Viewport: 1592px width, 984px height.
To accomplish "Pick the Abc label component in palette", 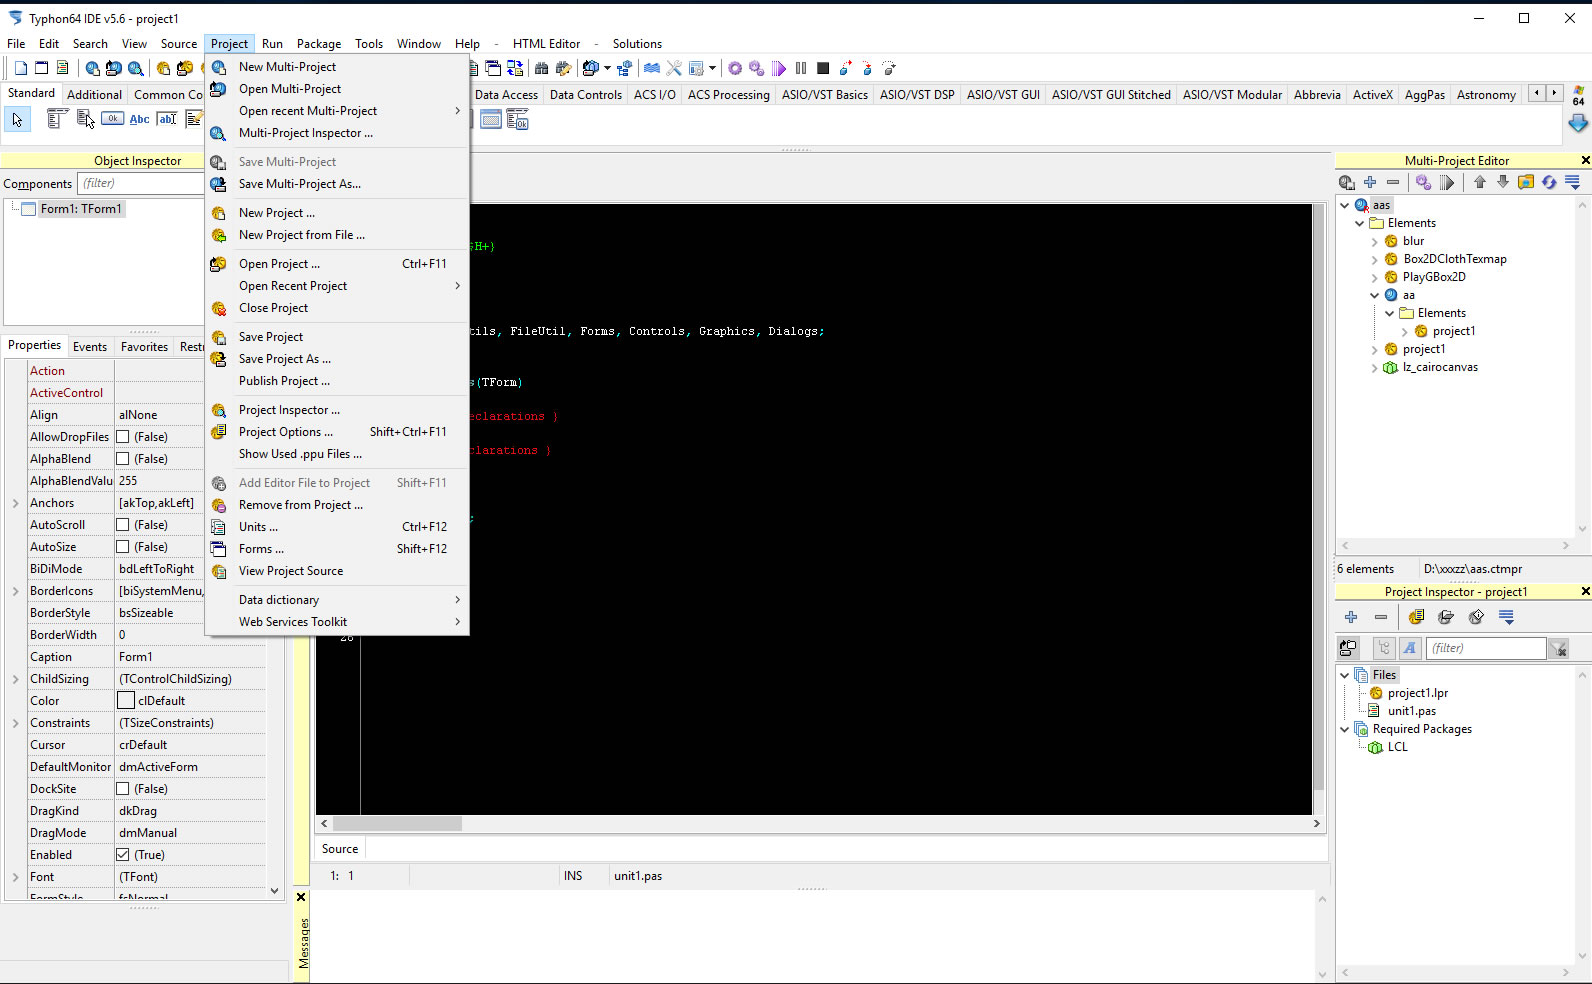I will 140,119.
